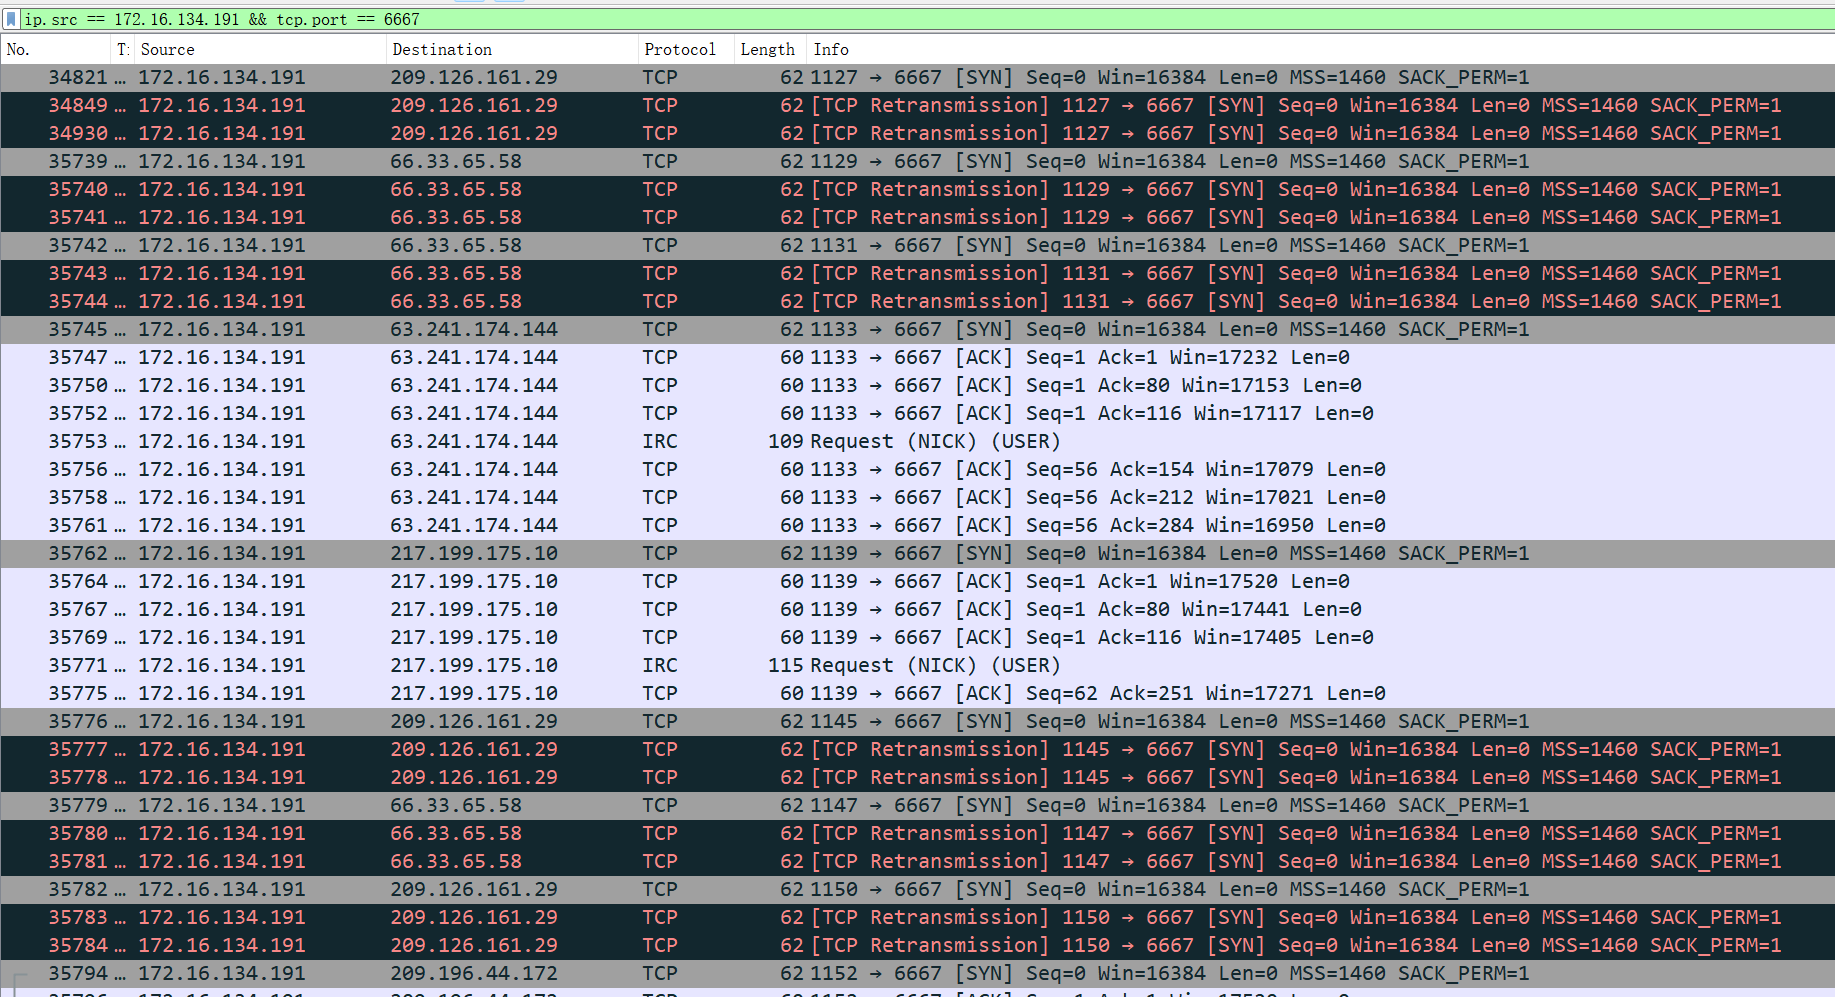Select retransmission packet 35744
Screen dimensions: 1835x997
click(x=917, y=301)
